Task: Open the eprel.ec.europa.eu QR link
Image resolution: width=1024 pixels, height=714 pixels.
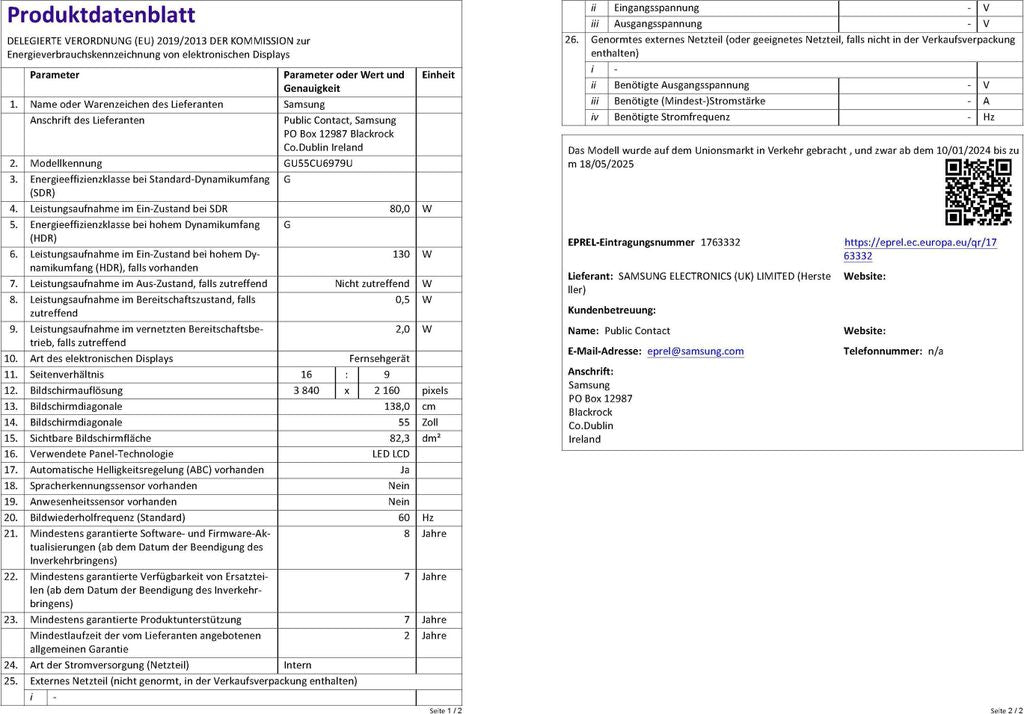Action: [920, 249]
